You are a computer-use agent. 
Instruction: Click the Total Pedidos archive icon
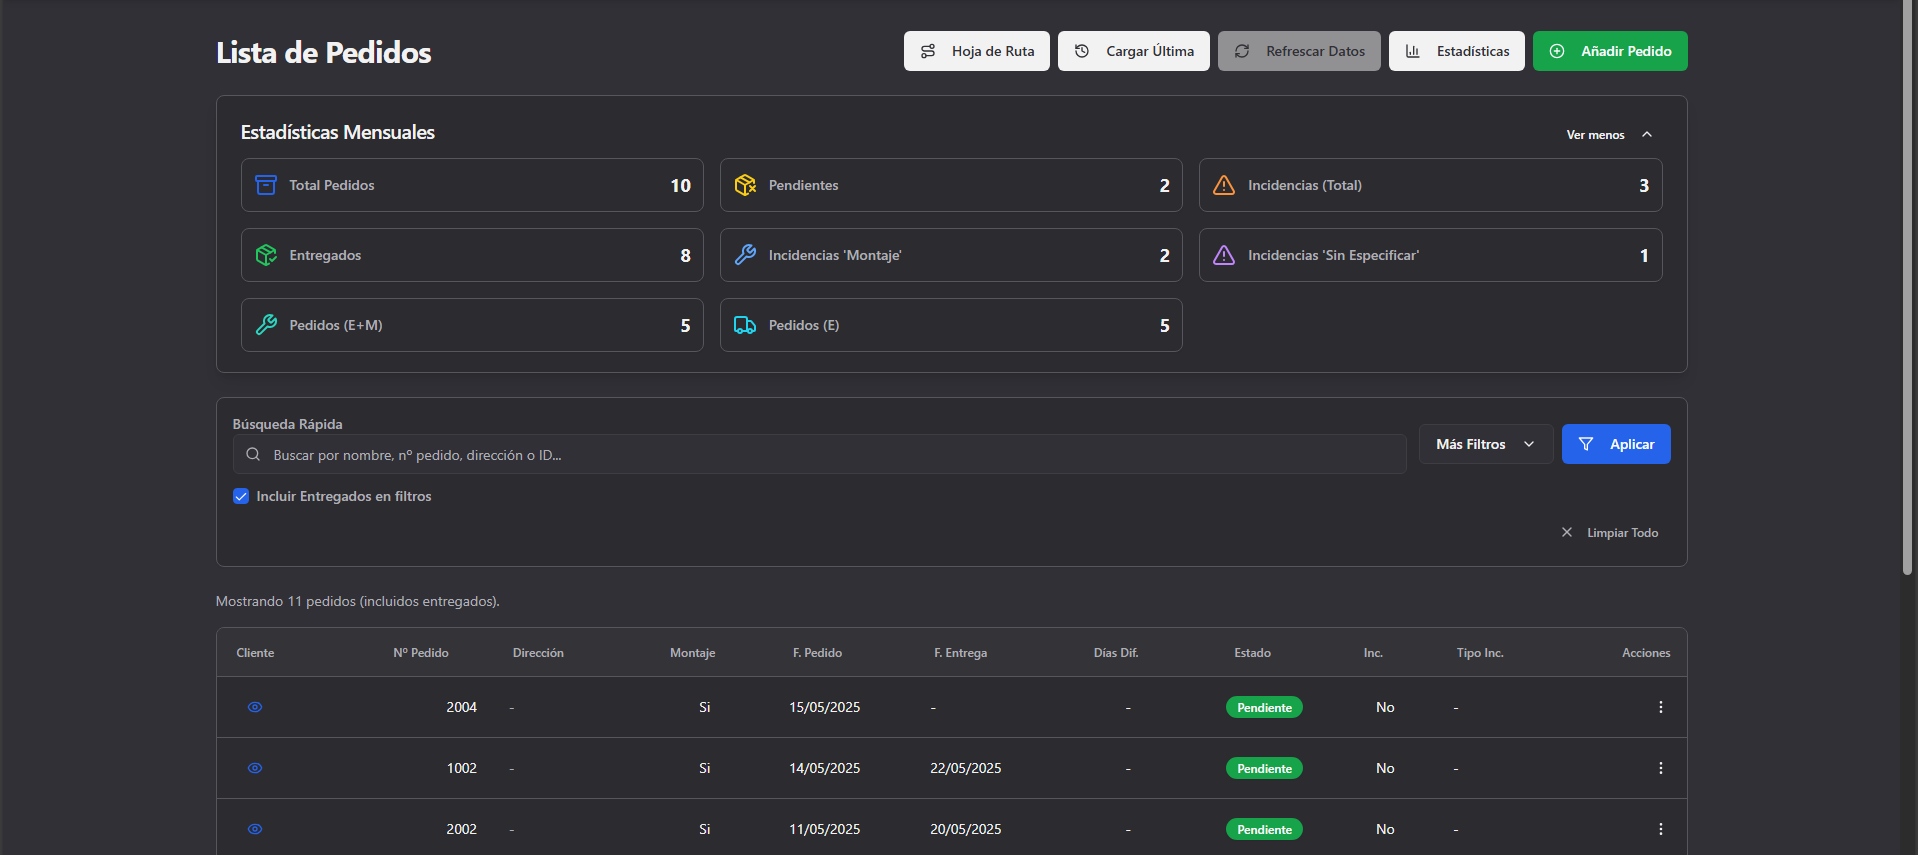click(x=266, y=185)
